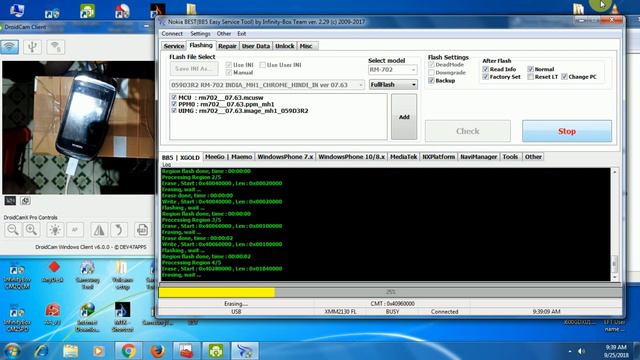Toggle Backup checkbox
Viewport: 640px width, 360px height.
click(x=431, y=80)
